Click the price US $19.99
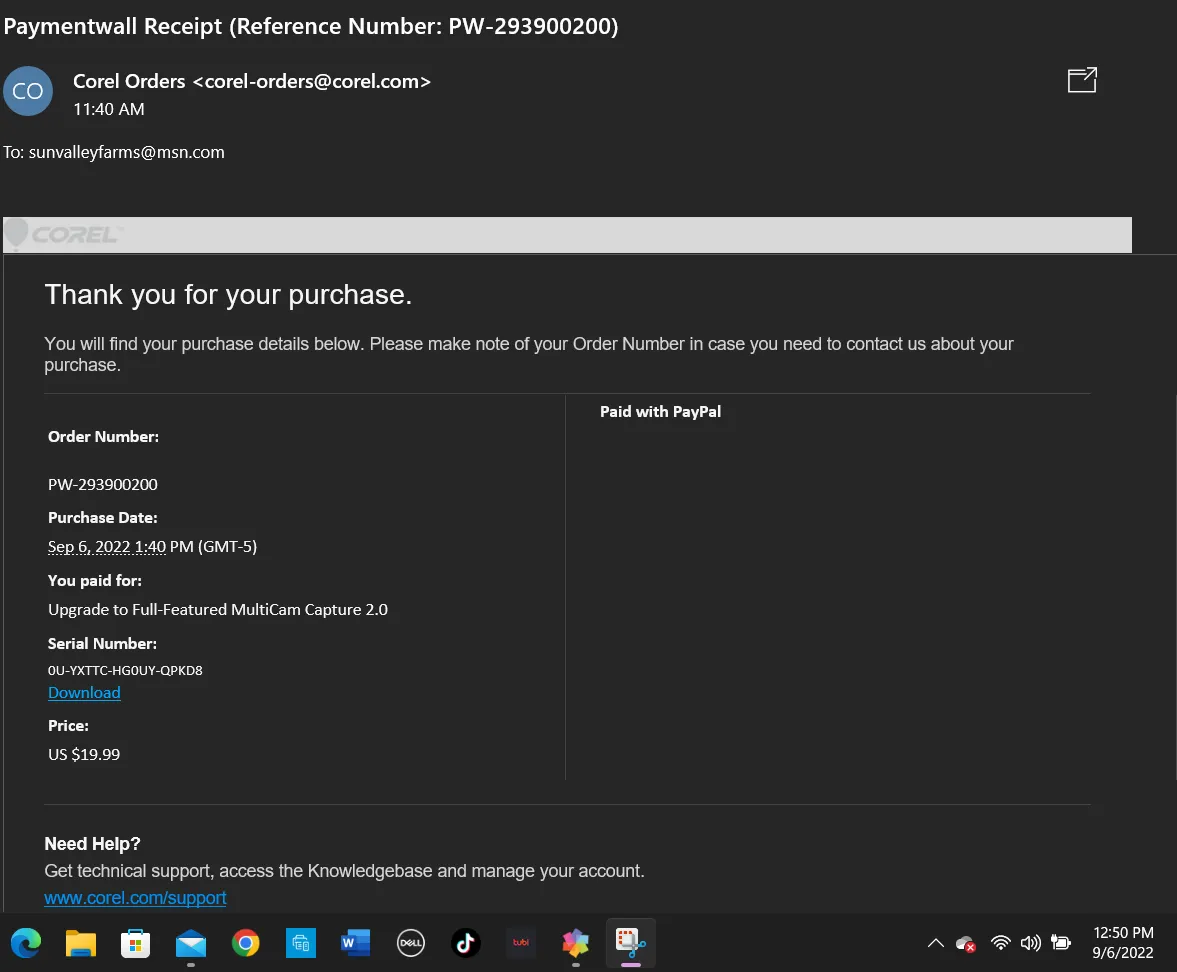 [x=84, y=754]
